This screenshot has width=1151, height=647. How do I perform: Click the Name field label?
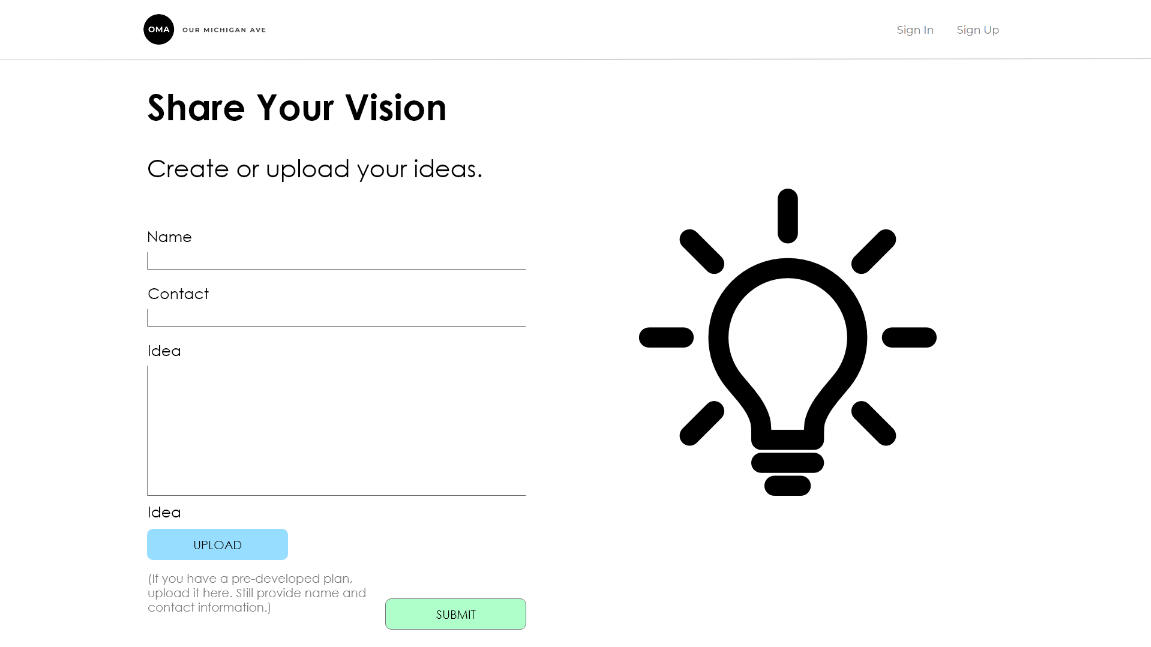click(x=169, y=237)
